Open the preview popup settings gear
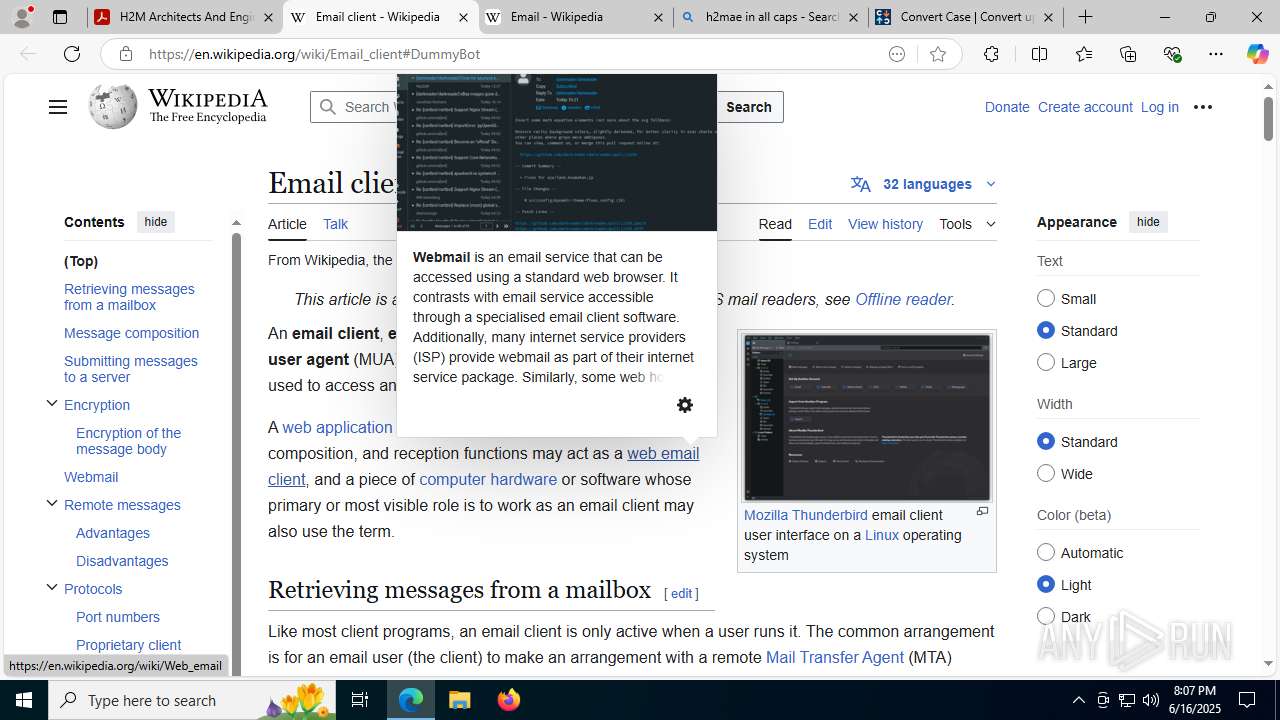Screen dimensions: 1280x720 [685, 405]
